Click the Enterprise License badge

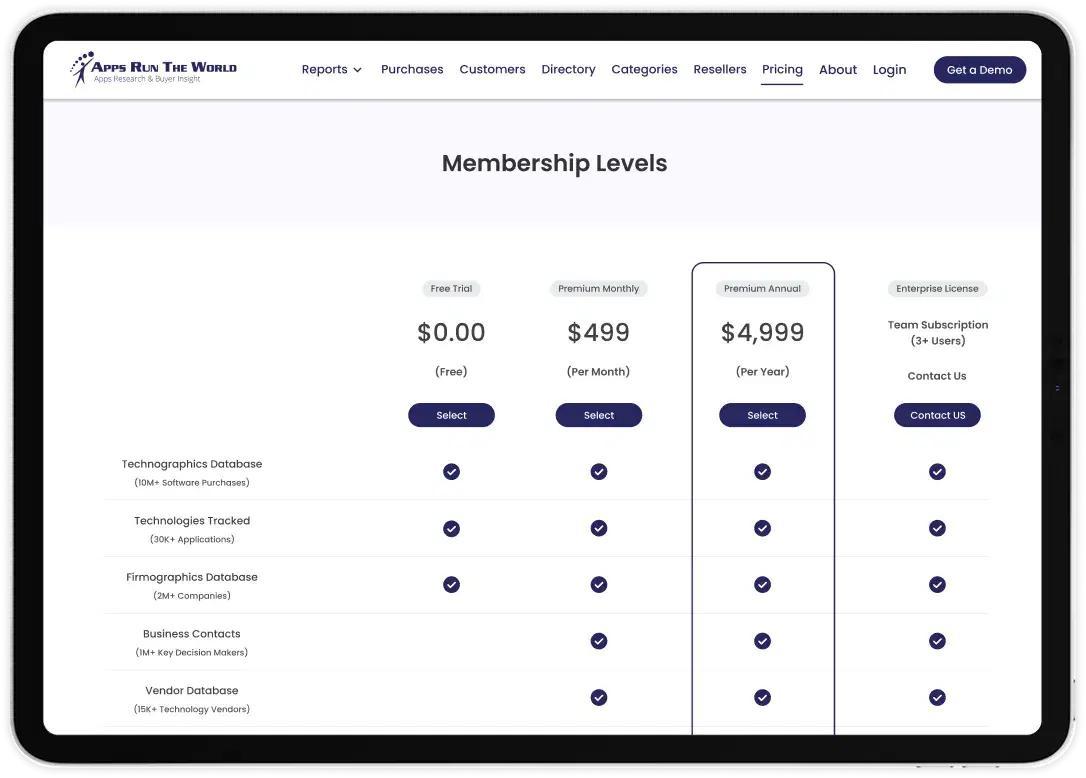pos(937,289)
